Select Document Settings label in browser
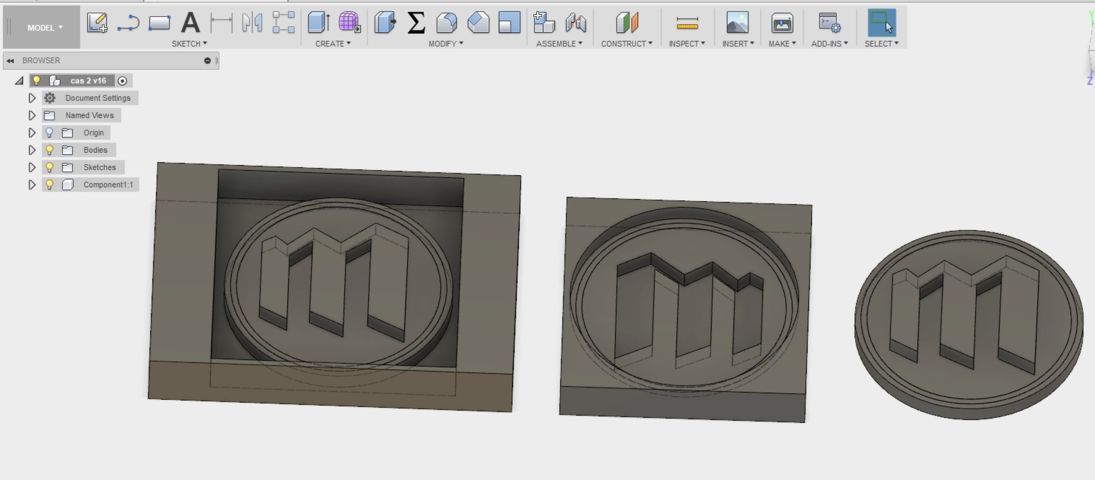 pyautogui.click(x=98, y=98)
